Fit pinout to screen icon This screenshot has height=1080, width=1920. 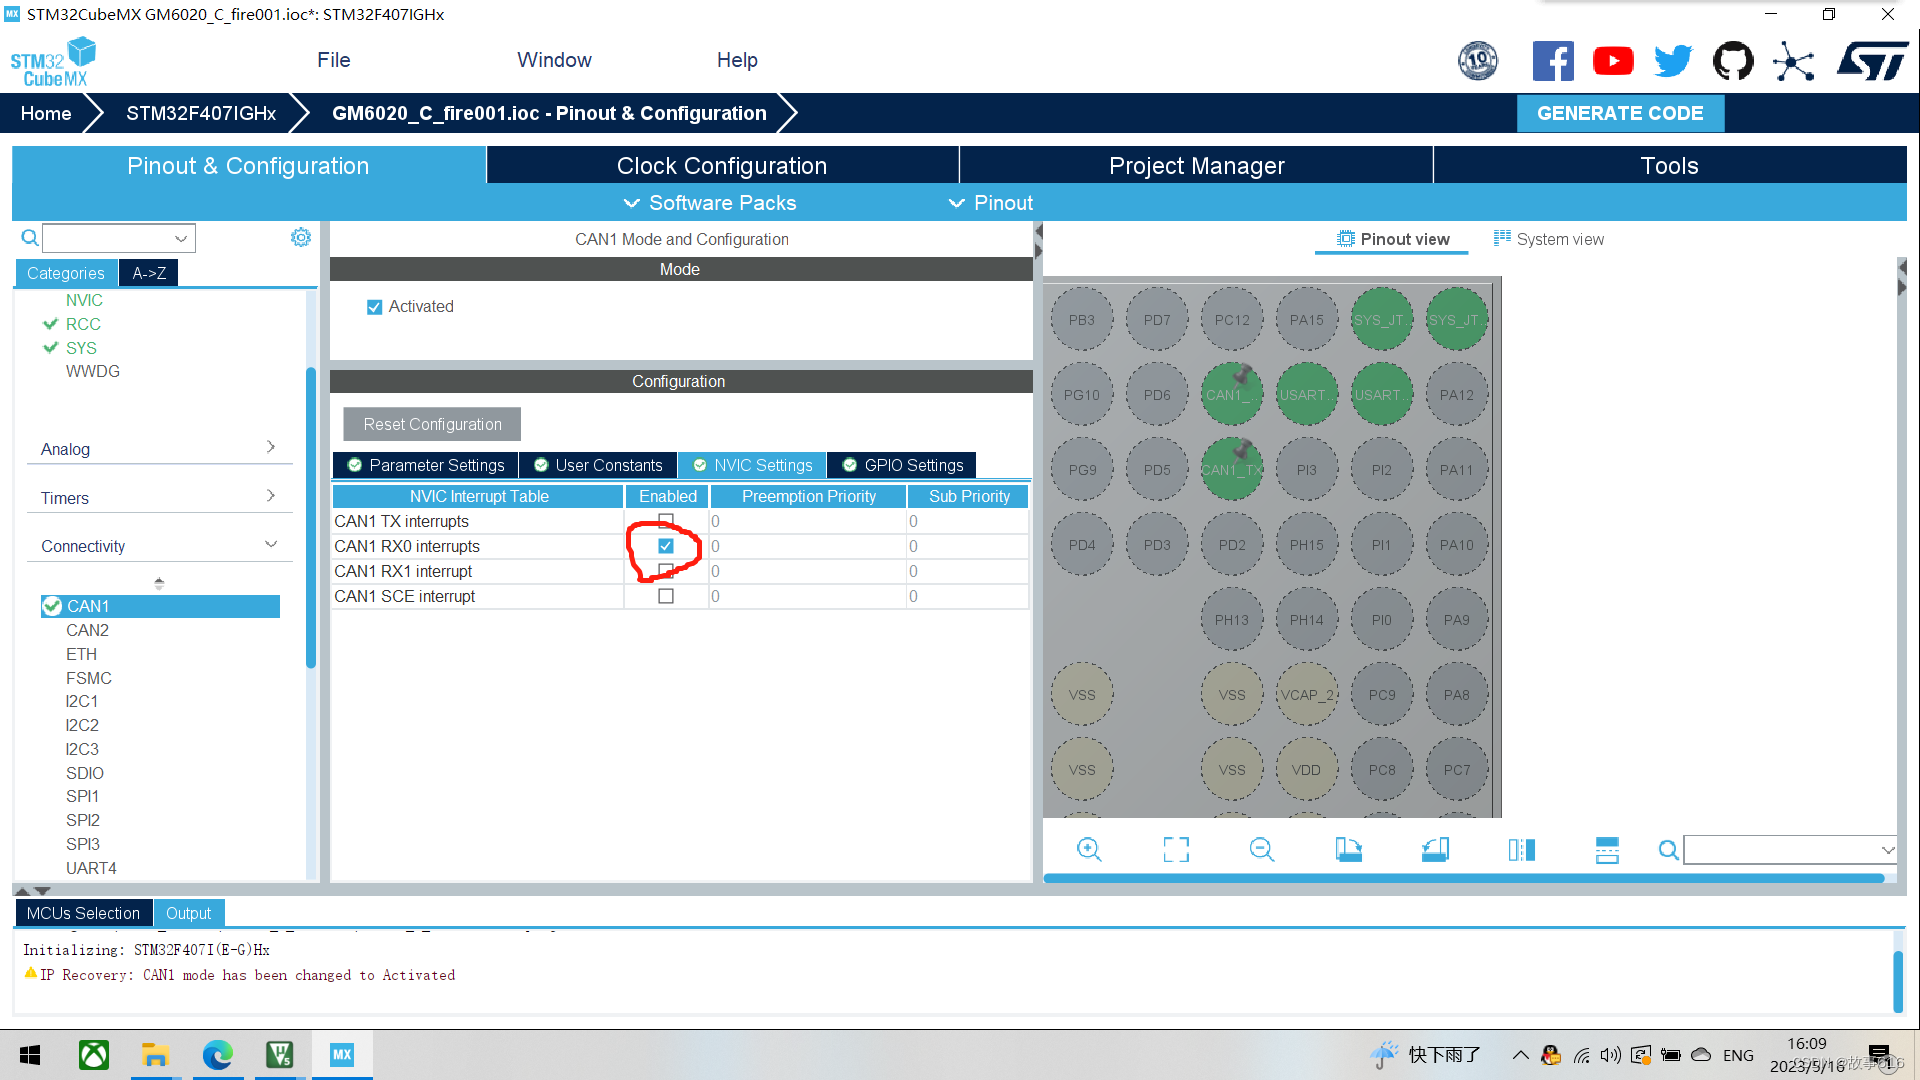1176,850
